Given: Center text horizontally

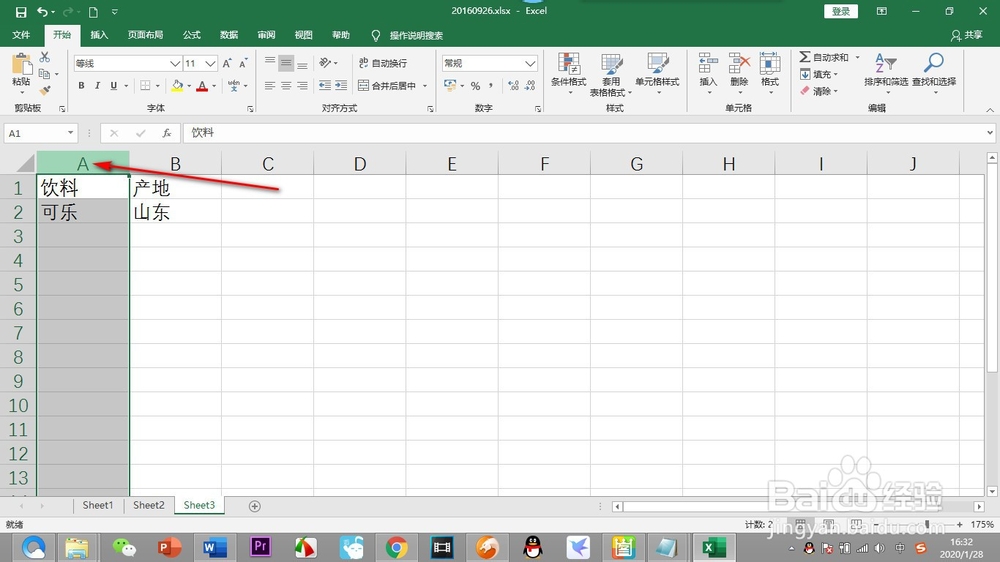Looking at the screenshot, I should [x=286, y=85].
